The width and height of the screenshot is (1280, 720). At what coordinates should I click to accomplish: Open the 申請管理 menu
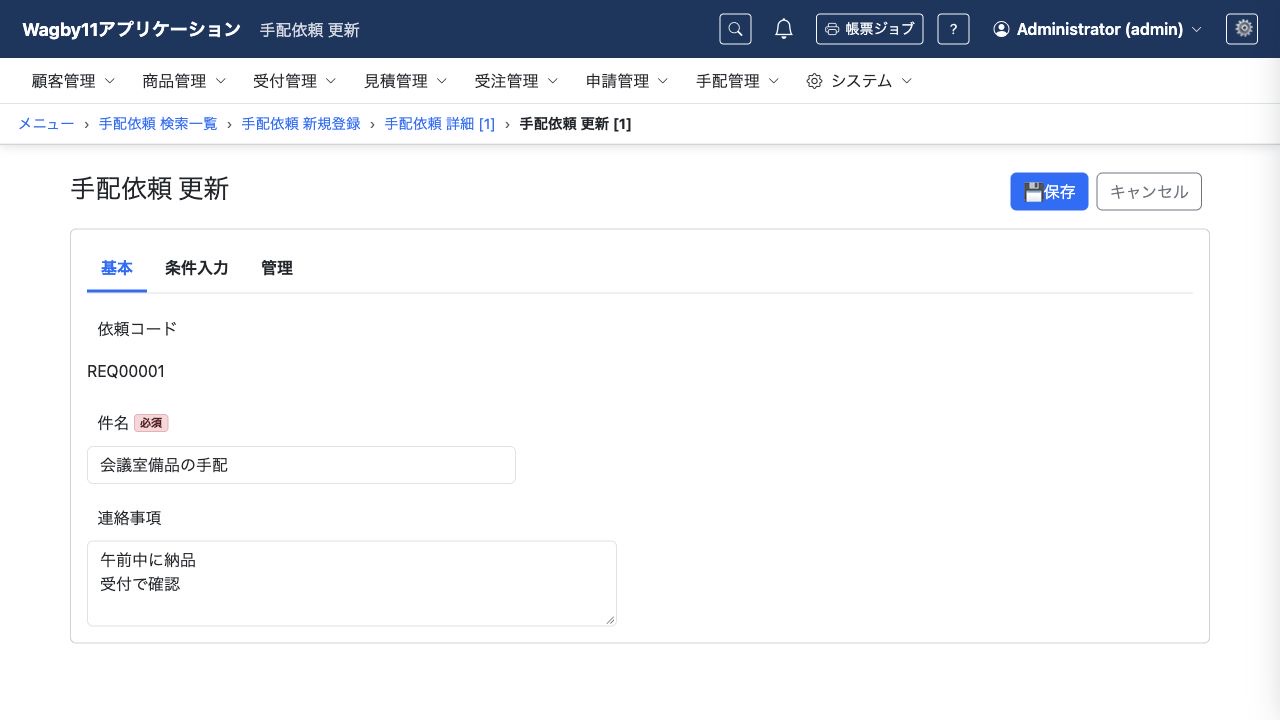click(628, 81)
